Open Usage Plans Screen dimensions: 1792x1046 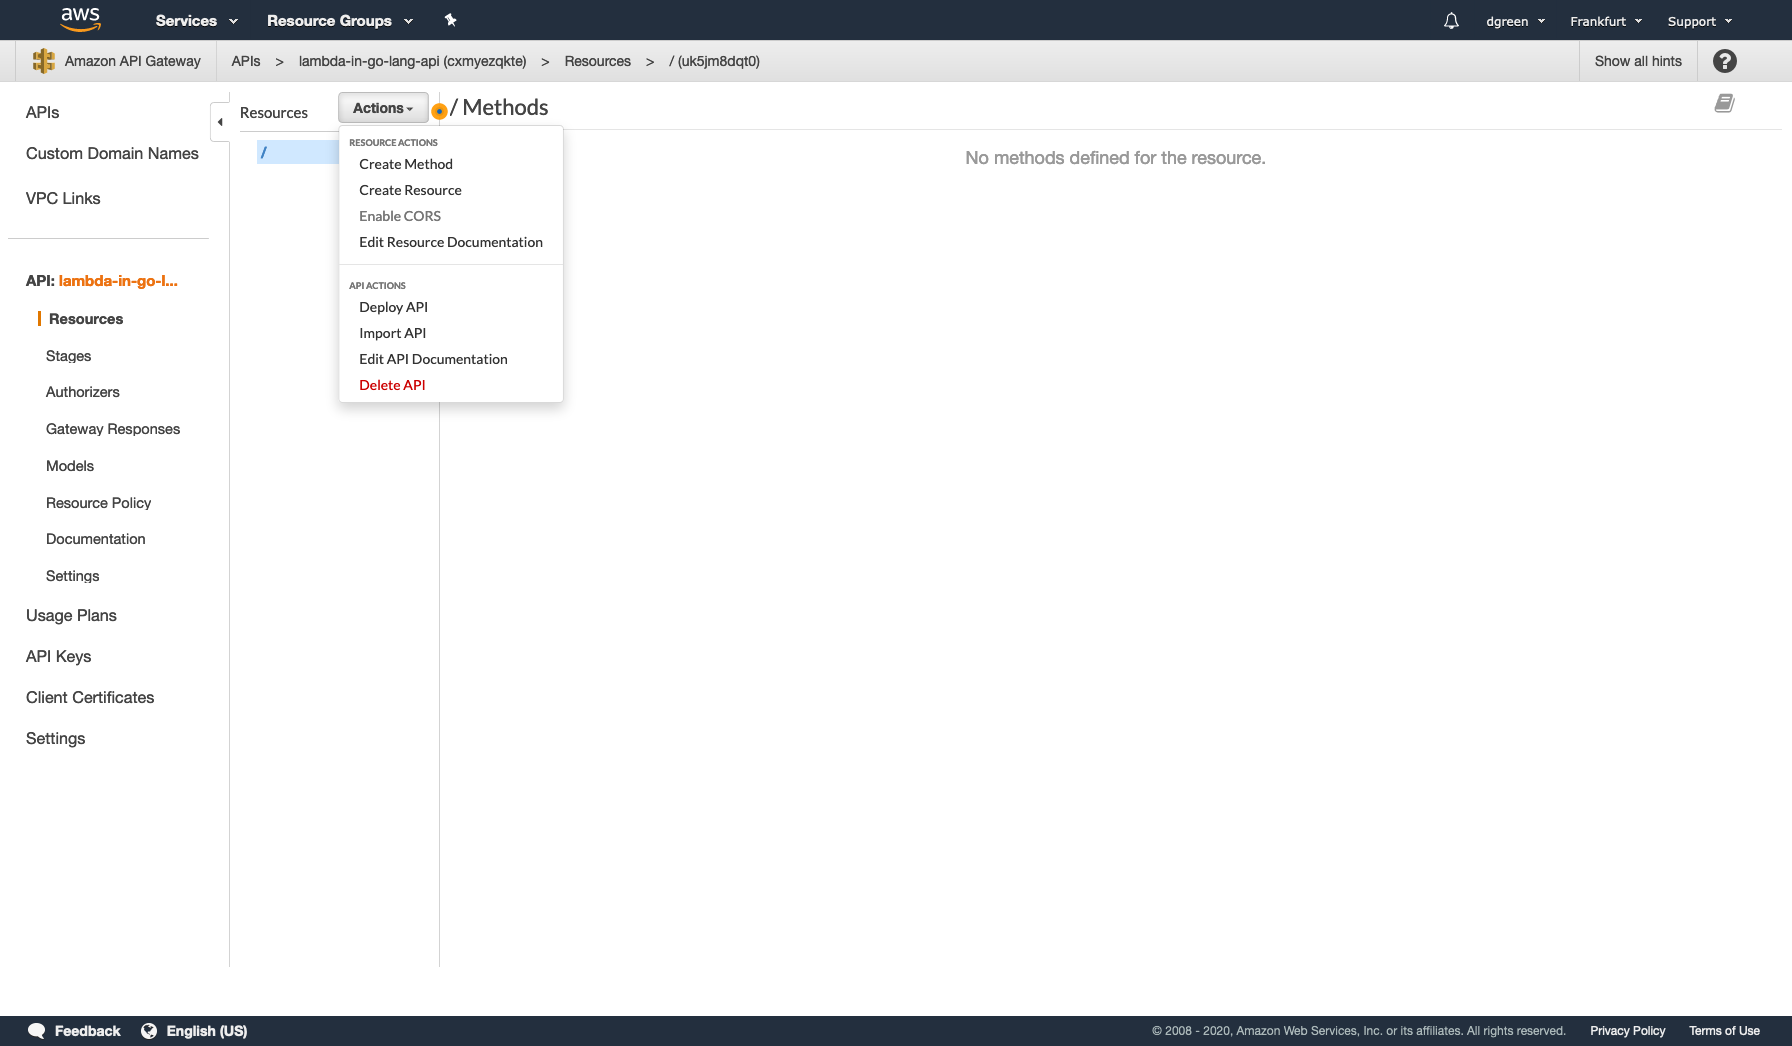coord(71,615)
